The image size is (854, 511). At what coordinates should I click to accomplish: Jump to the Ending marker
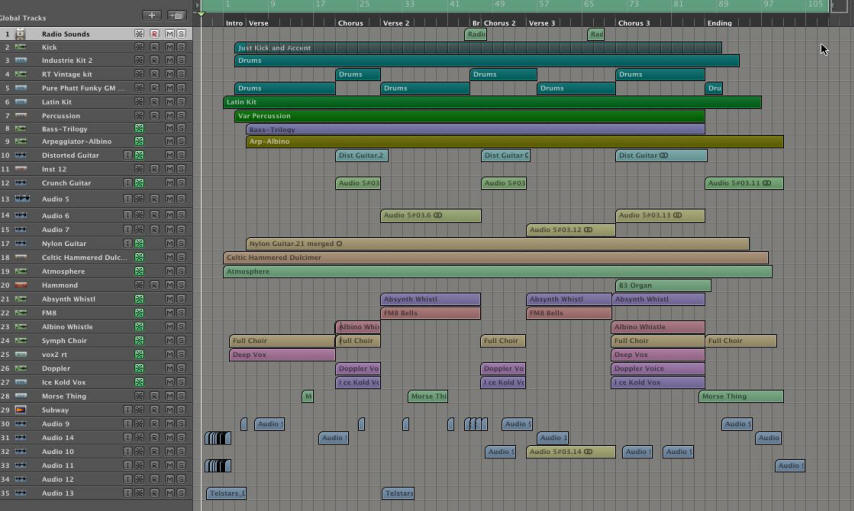(719, 23)
